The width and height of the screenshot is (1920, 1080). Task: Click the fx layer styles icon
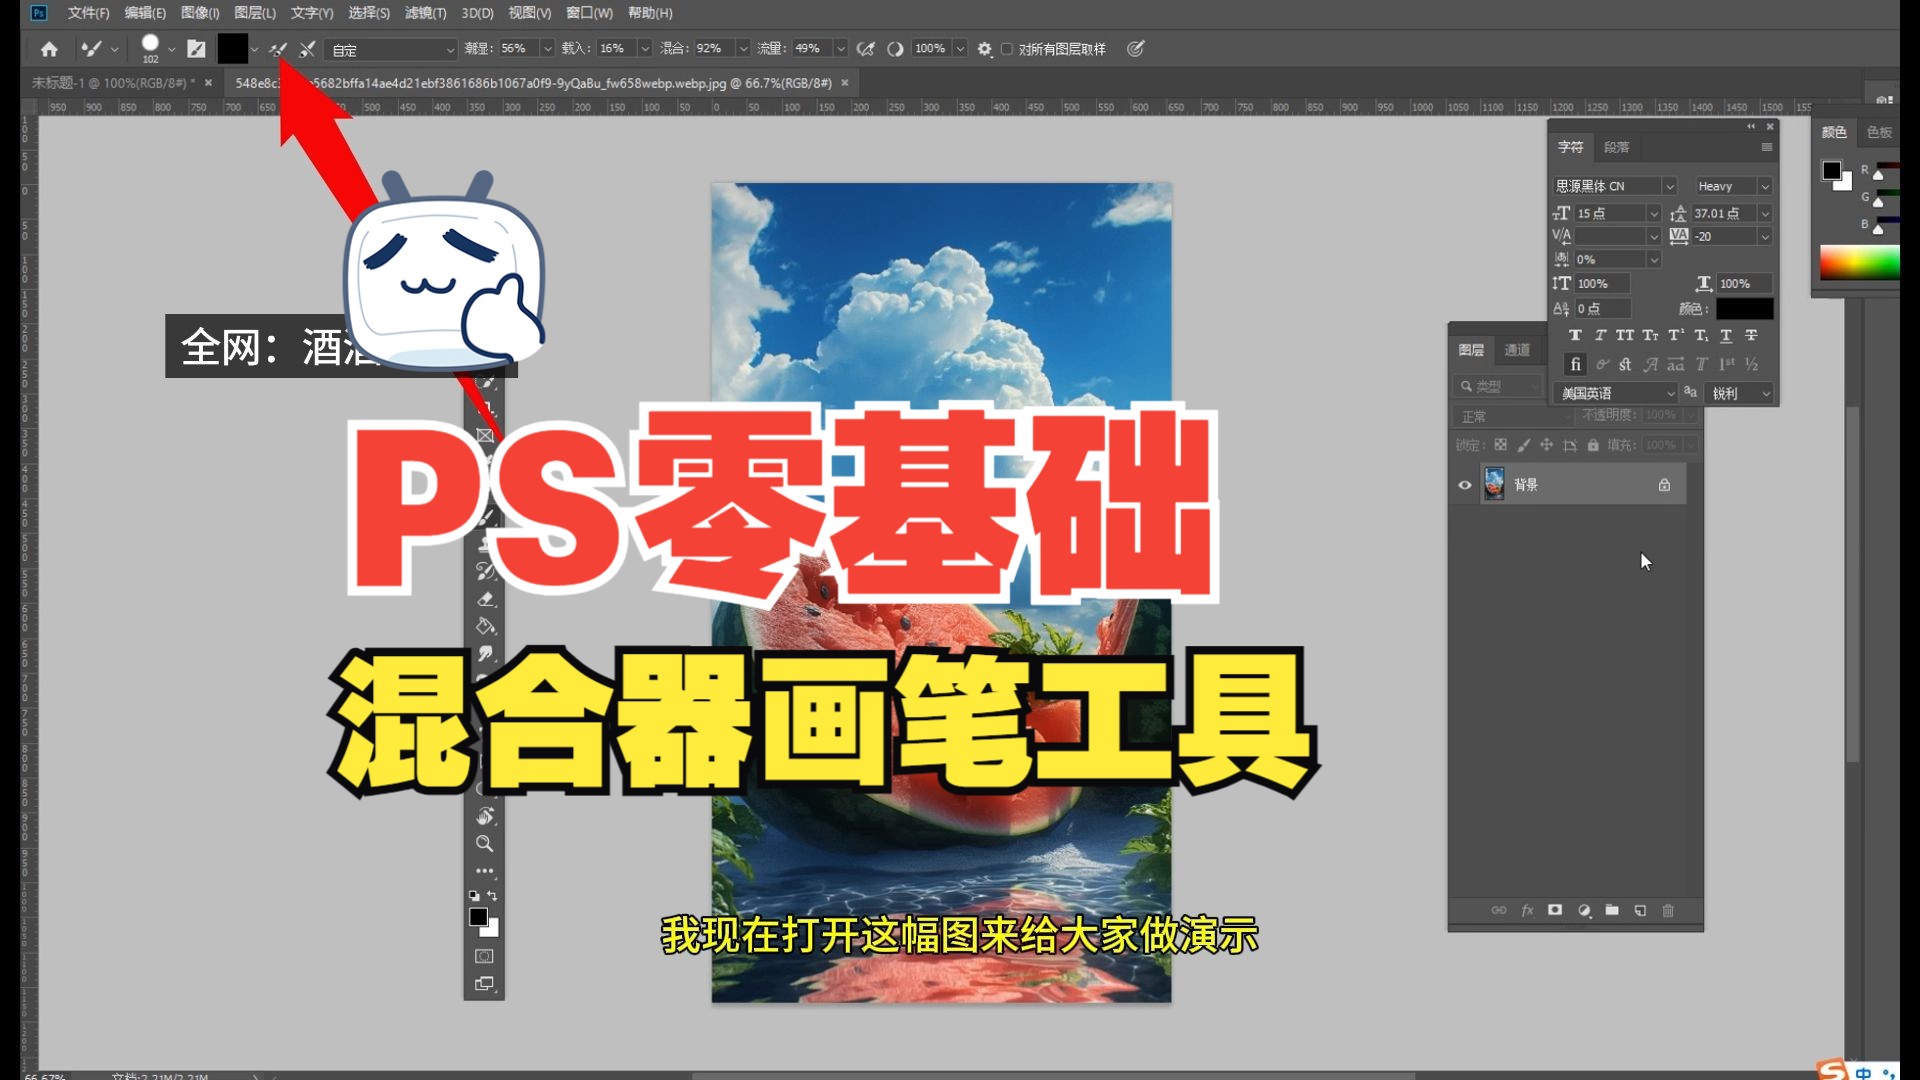[1527, 910]
